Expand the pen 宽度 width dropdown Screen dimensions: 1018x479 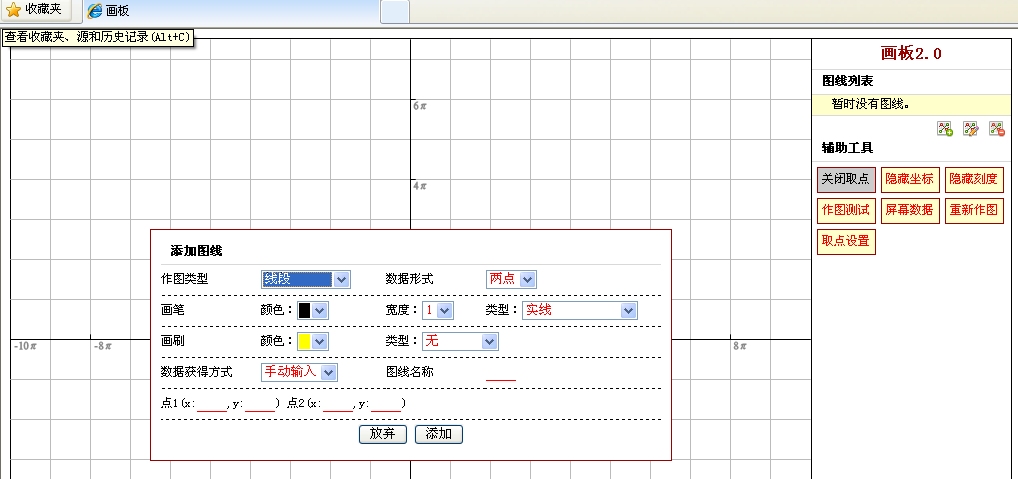point(437,310)
